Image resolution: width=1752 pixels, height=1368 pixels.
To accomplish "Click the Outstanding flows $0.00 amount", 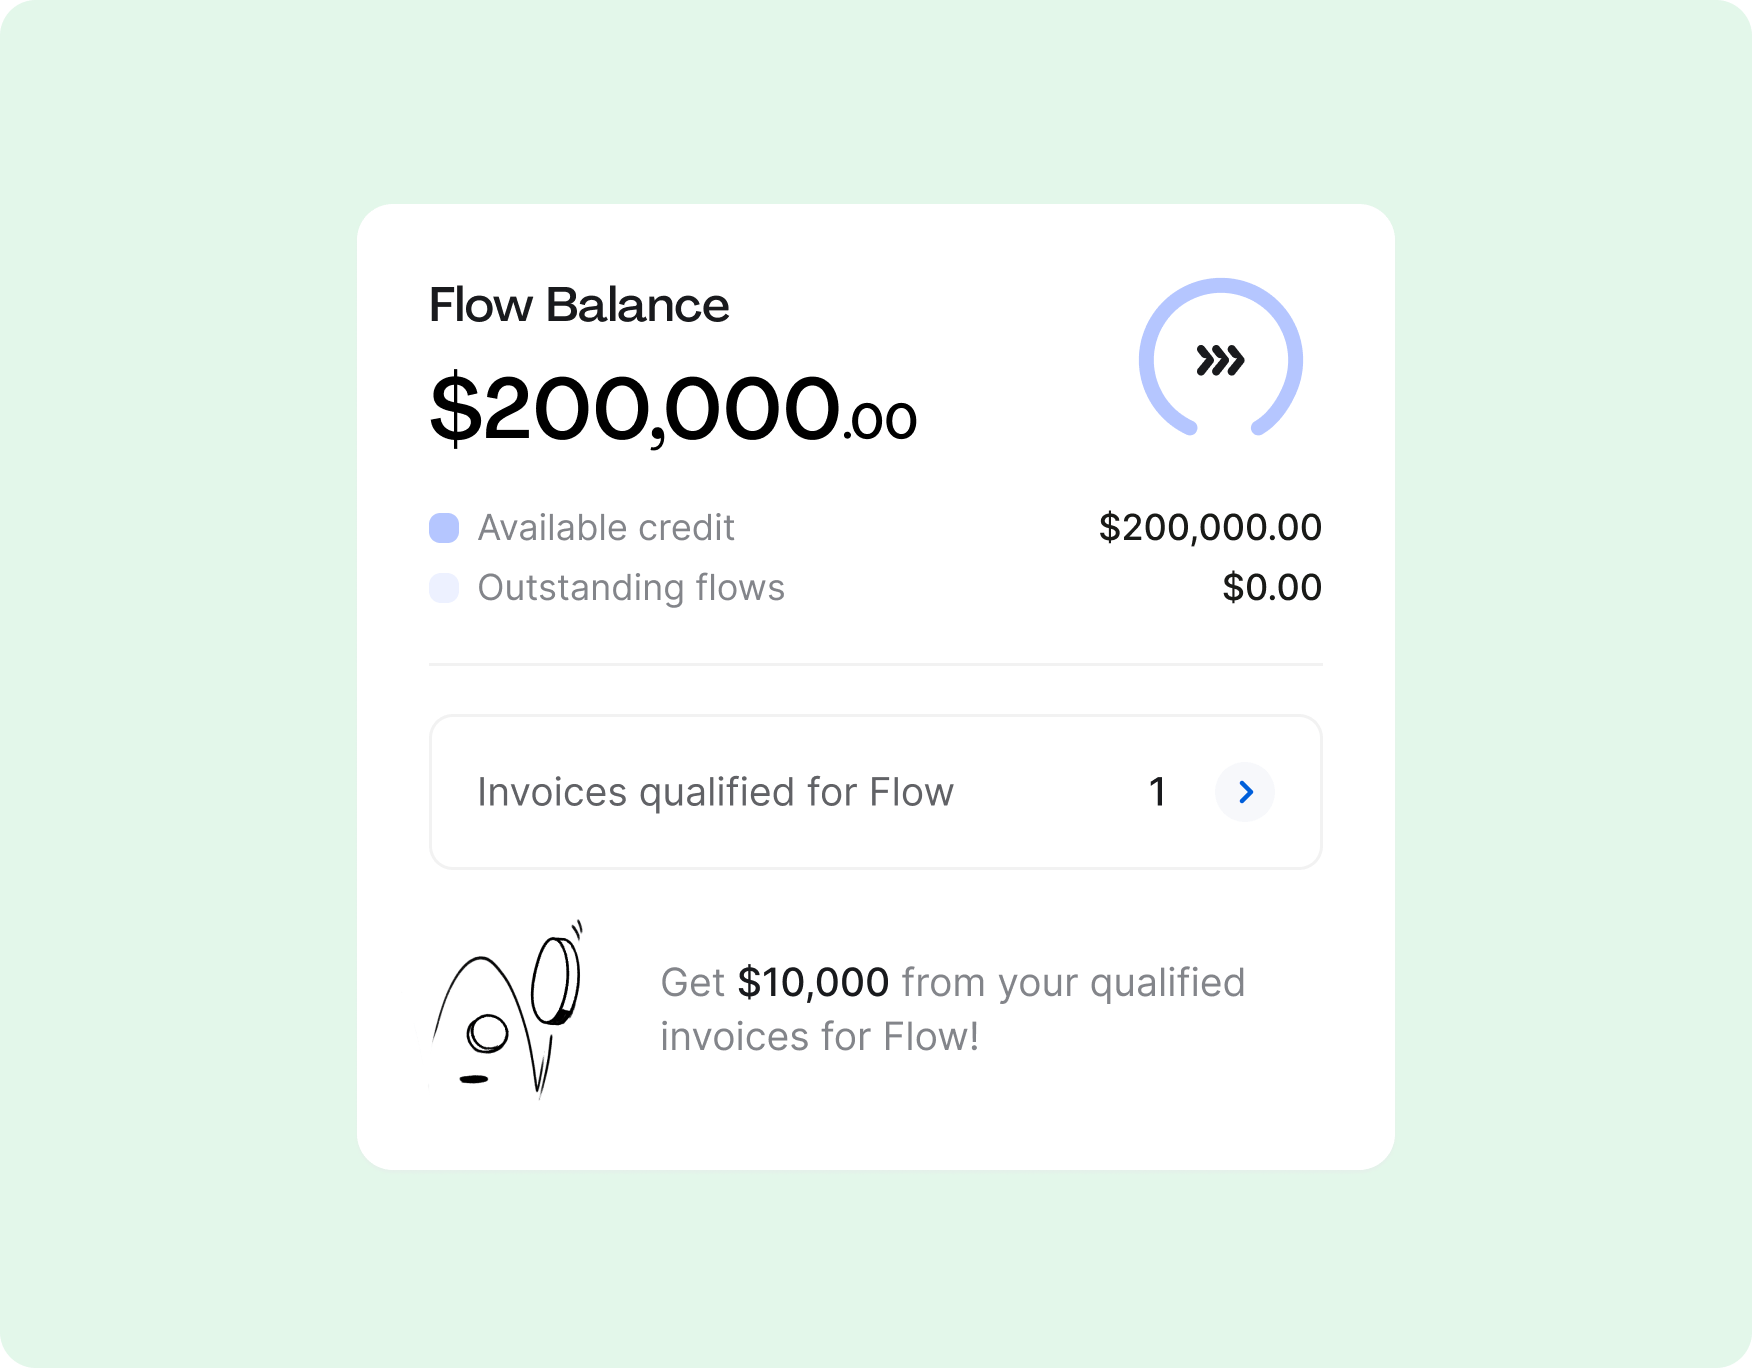I will click(x=1272, y=588).
